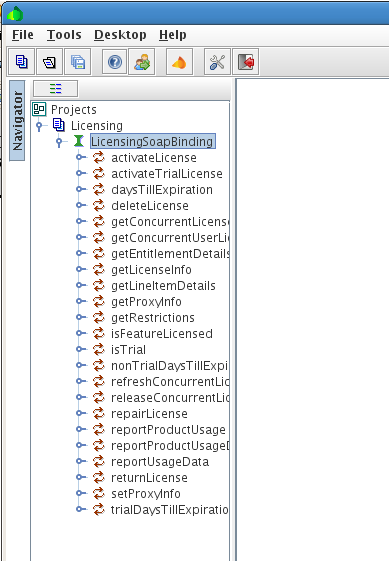This screenshot has height=561, width=389.
Task: Select the Projects root label
Action: click(x=74, y=109)
